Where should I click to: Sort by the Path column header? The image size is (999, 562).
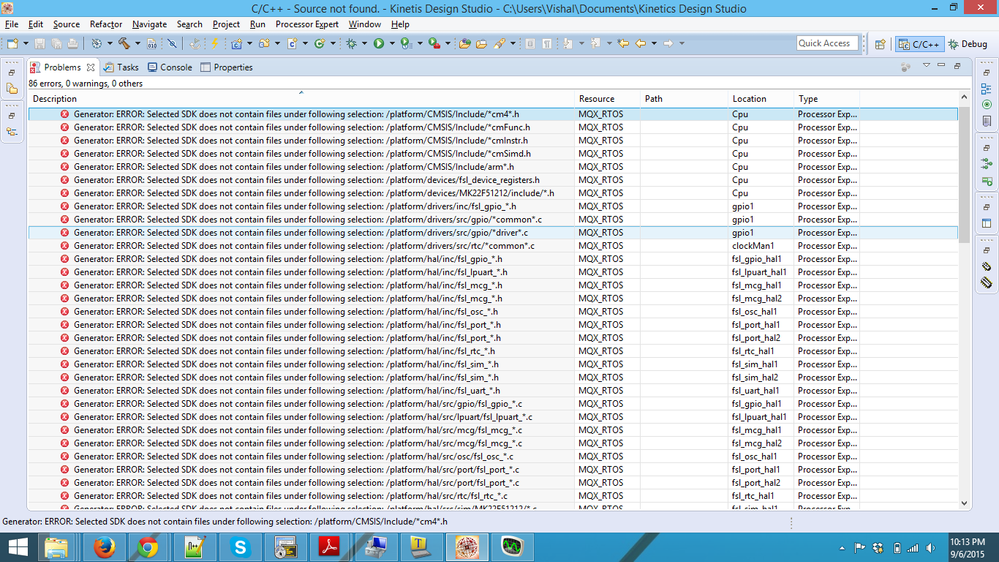pyautogui.click(x=684, y=99)
